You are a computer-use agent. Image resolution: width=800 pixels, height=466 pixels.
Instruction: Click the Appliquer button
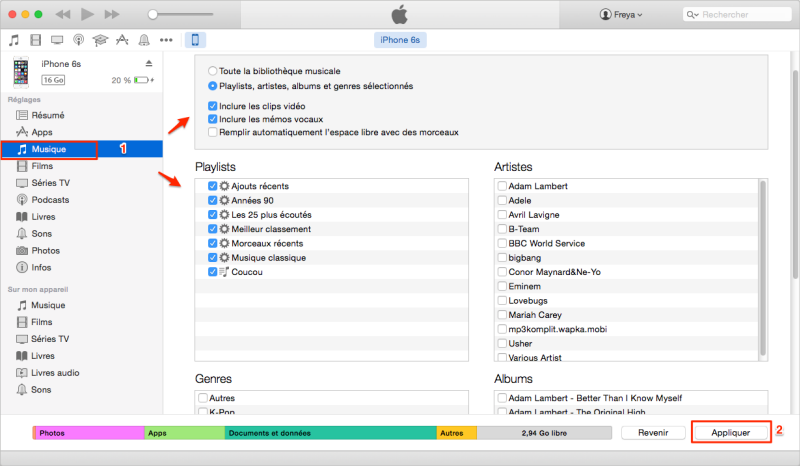tap(731, 433)
